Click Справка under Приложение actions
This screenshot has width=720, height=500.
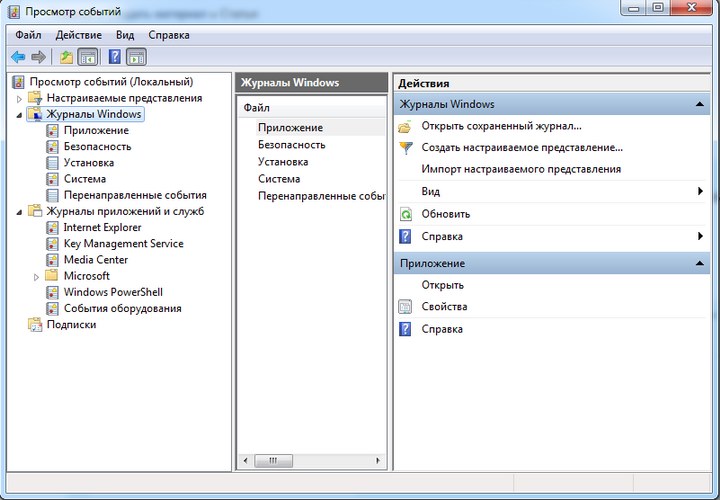[442, 329]
